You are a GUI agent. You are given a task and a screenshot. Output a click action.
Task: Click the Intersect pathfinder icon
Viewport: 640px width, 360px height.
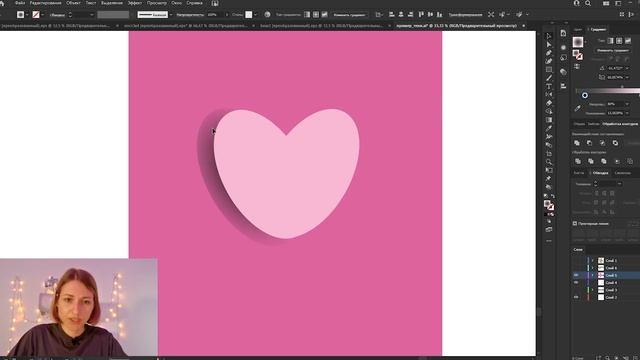pos(602,143)
